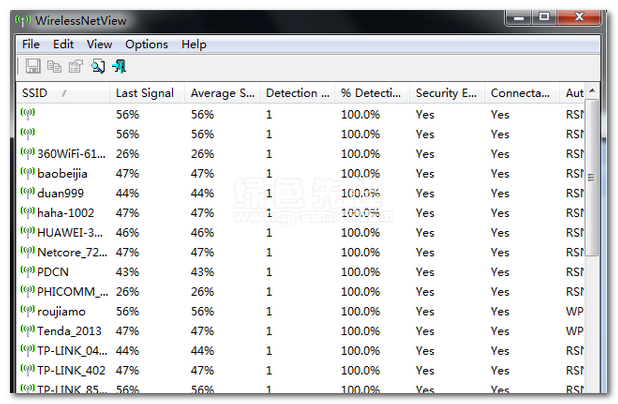Select the duan999 network name
The width and height of the screenshot is (618, 404).
(x=60, y=193)
